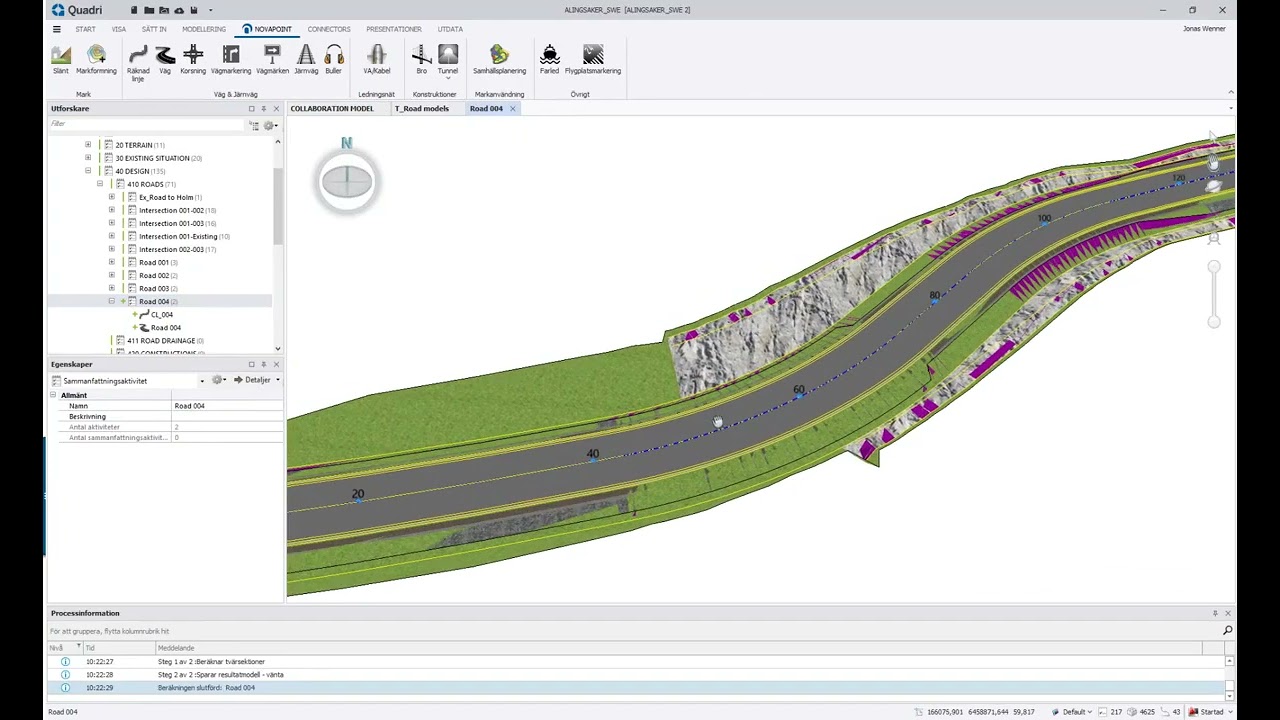1280x720 pixels.
Task: Open the UTDATA ribbon tab
Action: [450, 29]
